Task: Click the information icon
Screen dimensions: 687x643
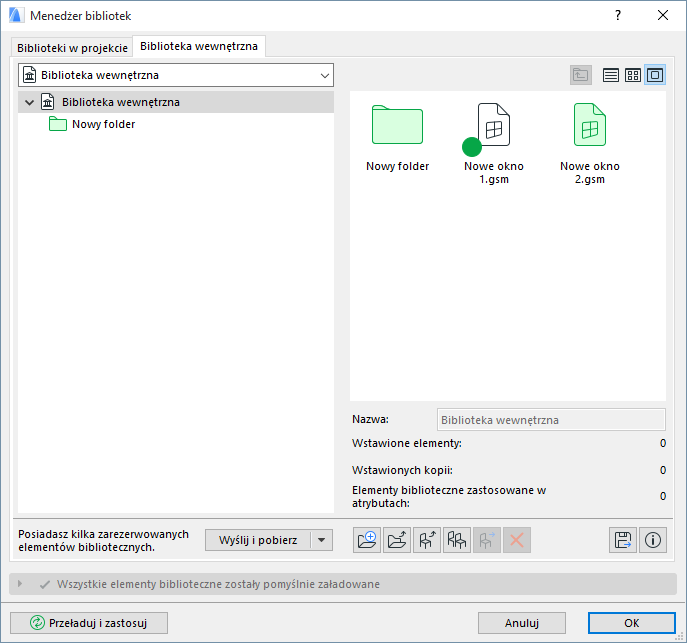Action: tap(653, 540)
